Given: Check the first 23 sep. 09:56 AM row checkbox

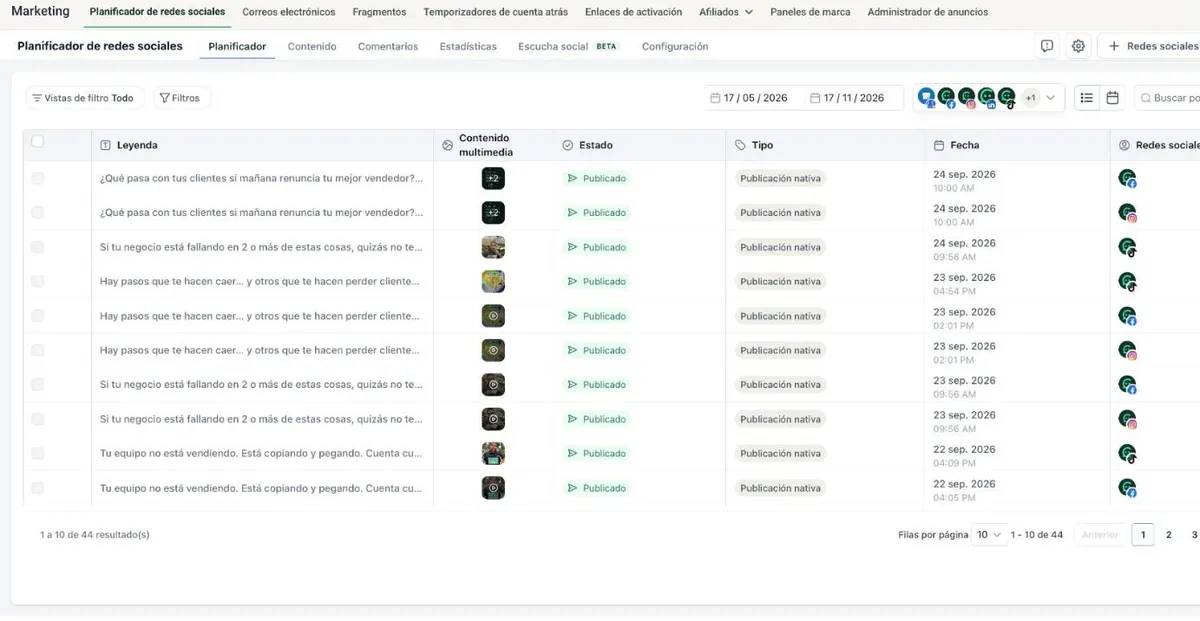Looking at the screenshot, I should pos(38,385).
